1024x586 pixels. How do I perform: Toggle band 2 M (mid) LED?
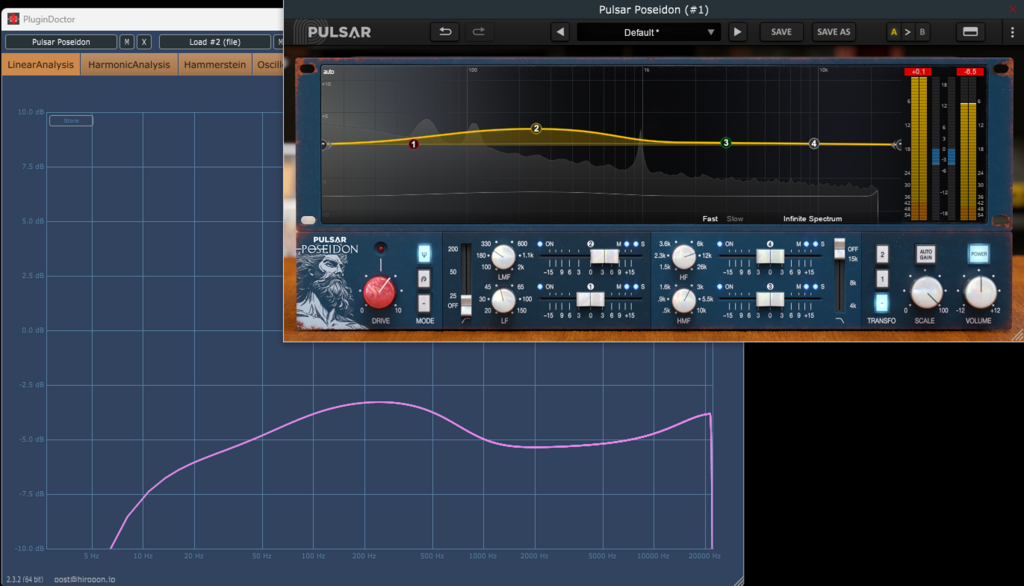pos(626,244)
